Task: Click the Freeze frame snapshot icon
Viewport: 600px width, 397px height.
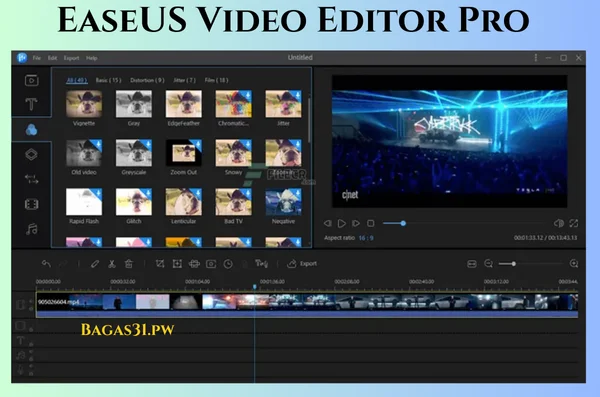Action: click(211, 263)
